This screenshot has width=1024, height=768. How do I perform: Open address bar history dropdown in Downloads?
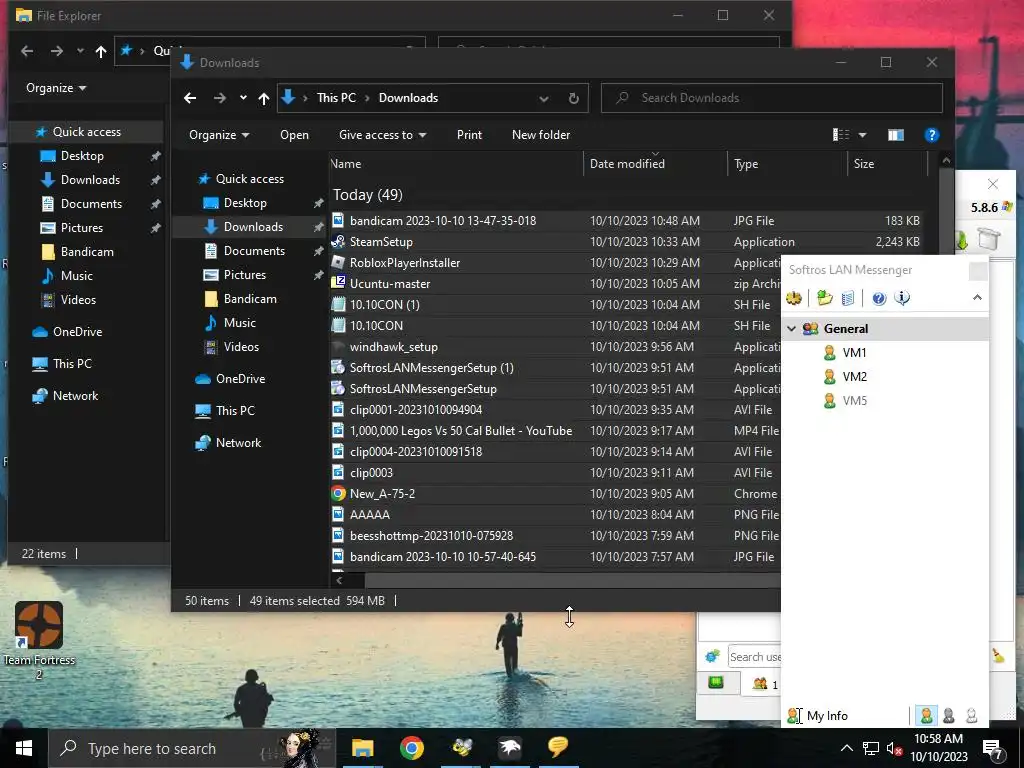coord(543,99)
